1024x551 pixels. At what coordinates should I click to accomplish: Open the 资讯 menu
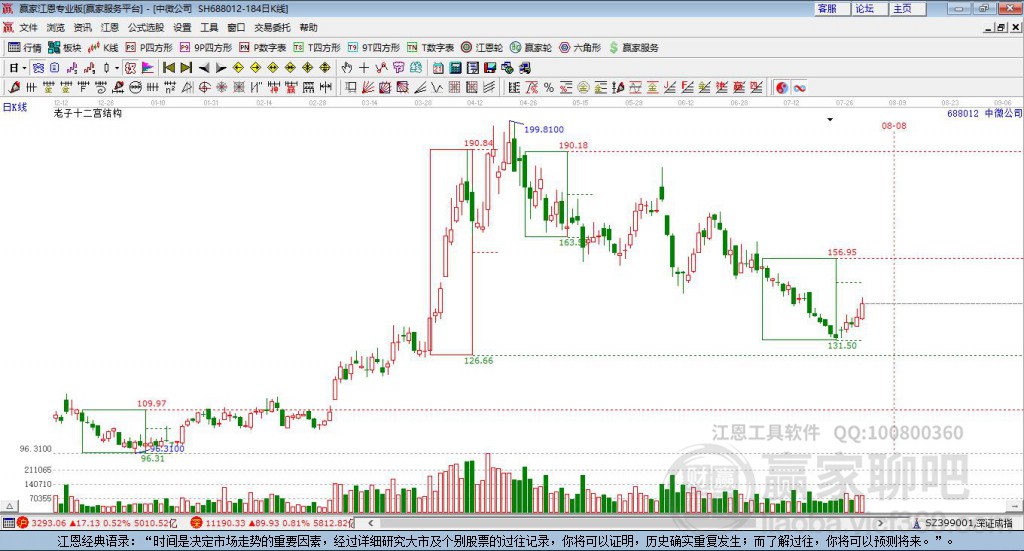82,27
